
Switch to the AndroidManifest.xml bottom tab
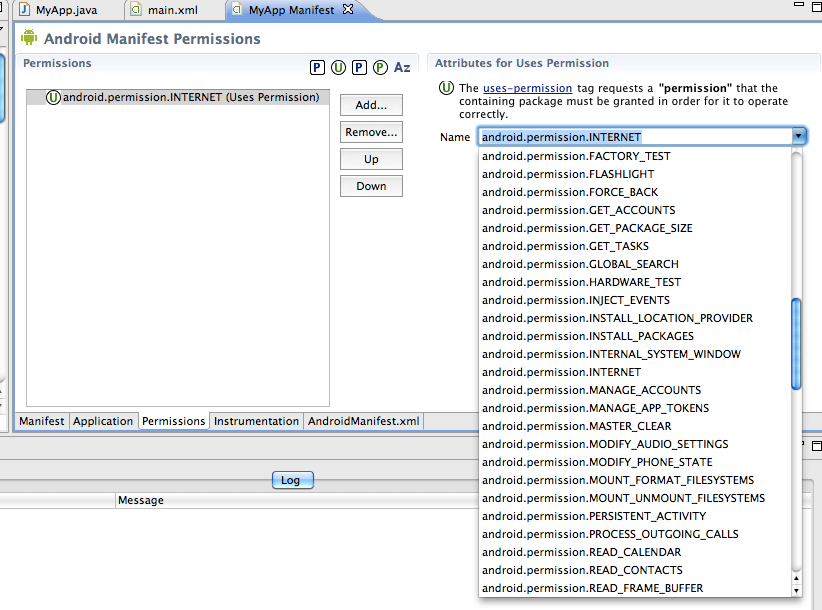pyautogui.click(x=363, y=421)
